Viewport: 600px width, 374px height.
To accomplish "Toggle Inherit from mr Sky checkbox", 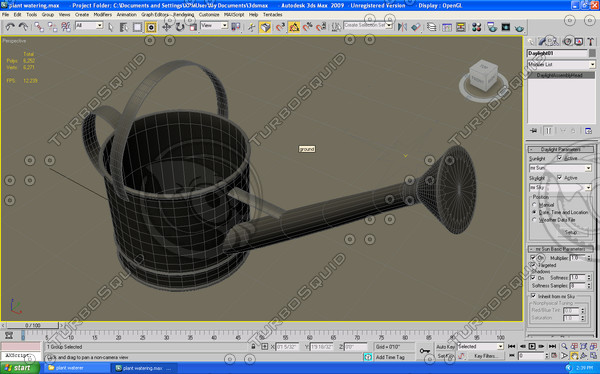I will pyautogui.click(x=533, y=296).
